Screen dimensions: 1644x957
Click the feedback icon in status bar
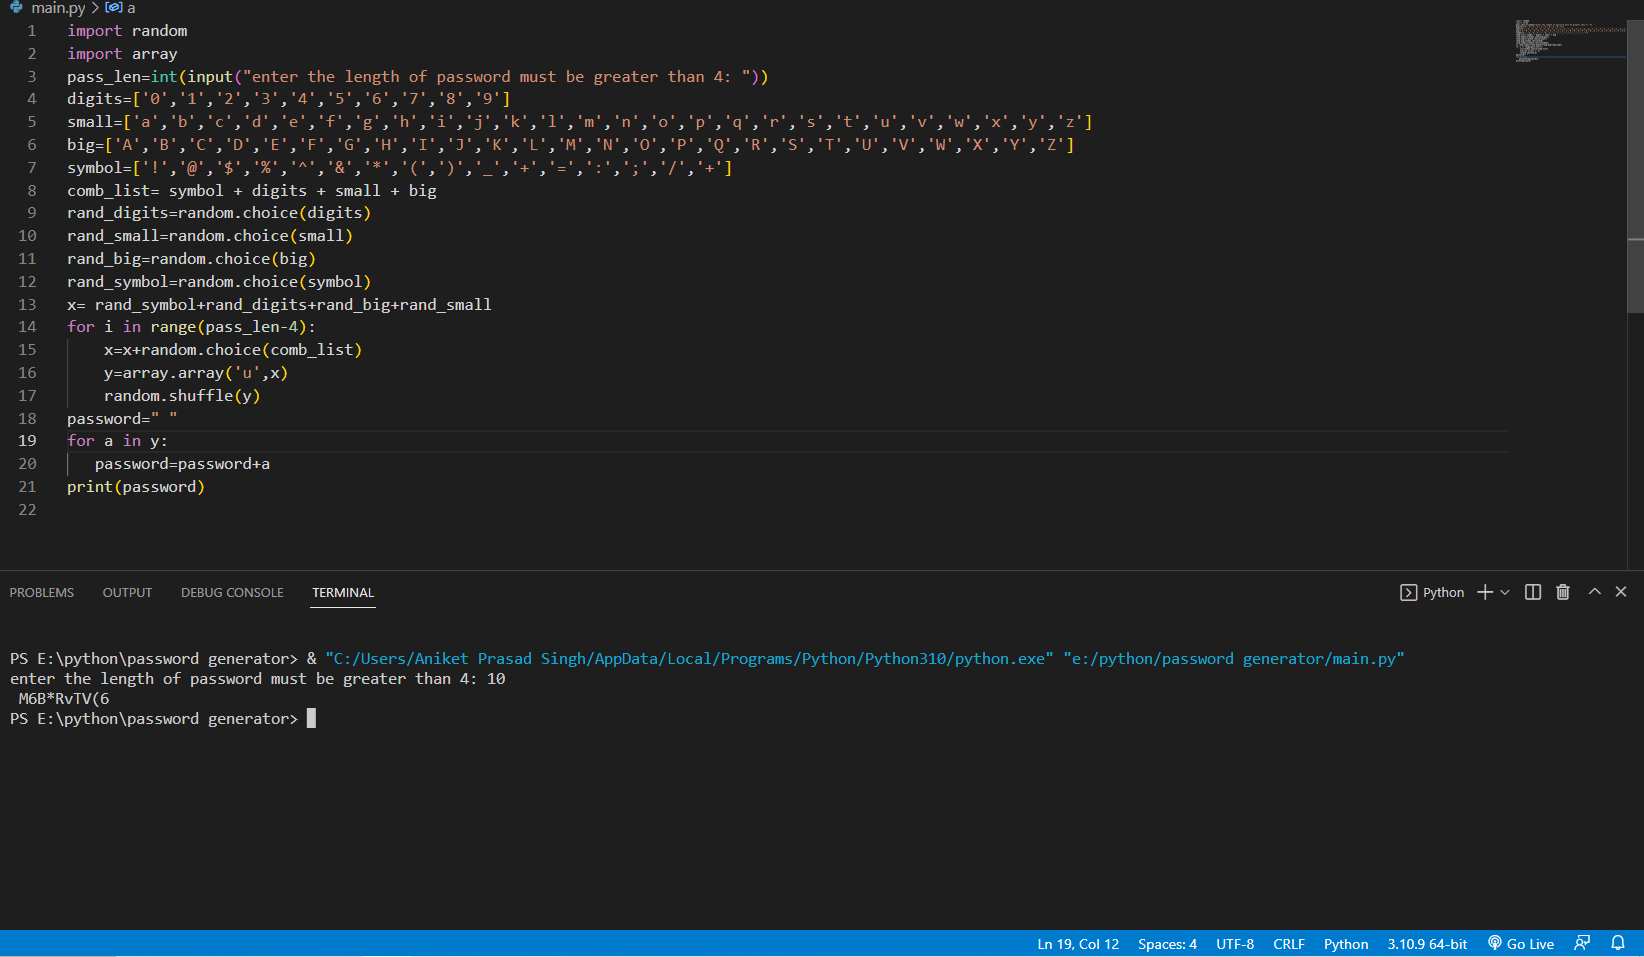(x=1582, y=943)
